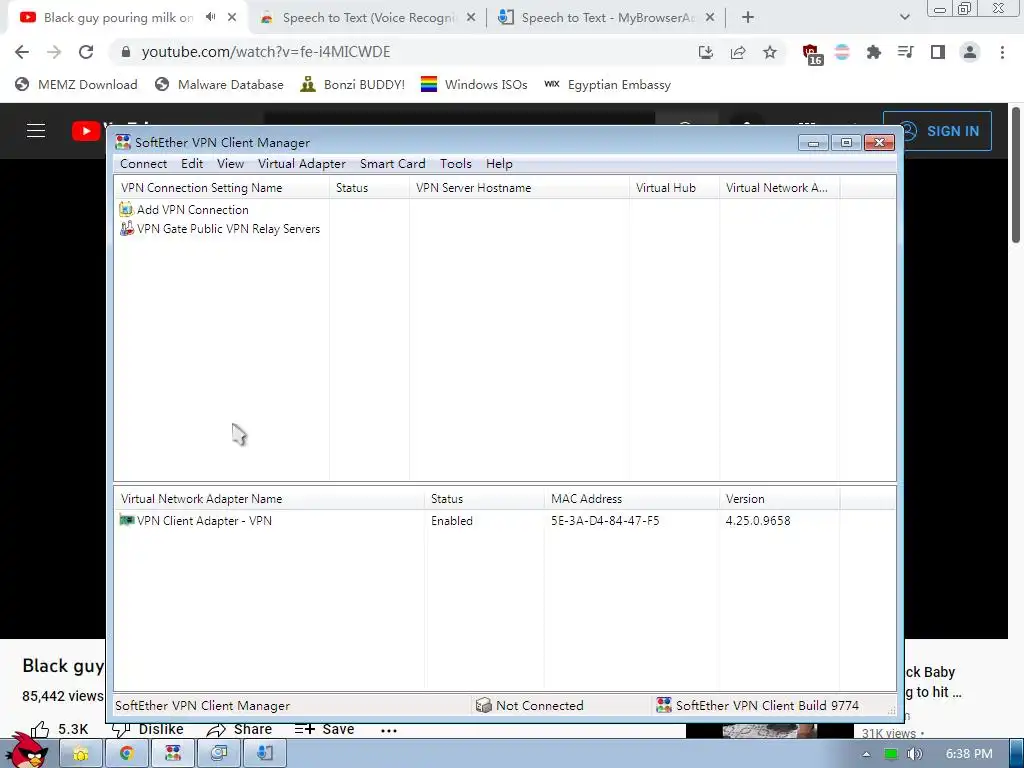Click the Angry Birds start button
Image resolution: width=1024 pixels, height=768 pixels.
point(26,751)
